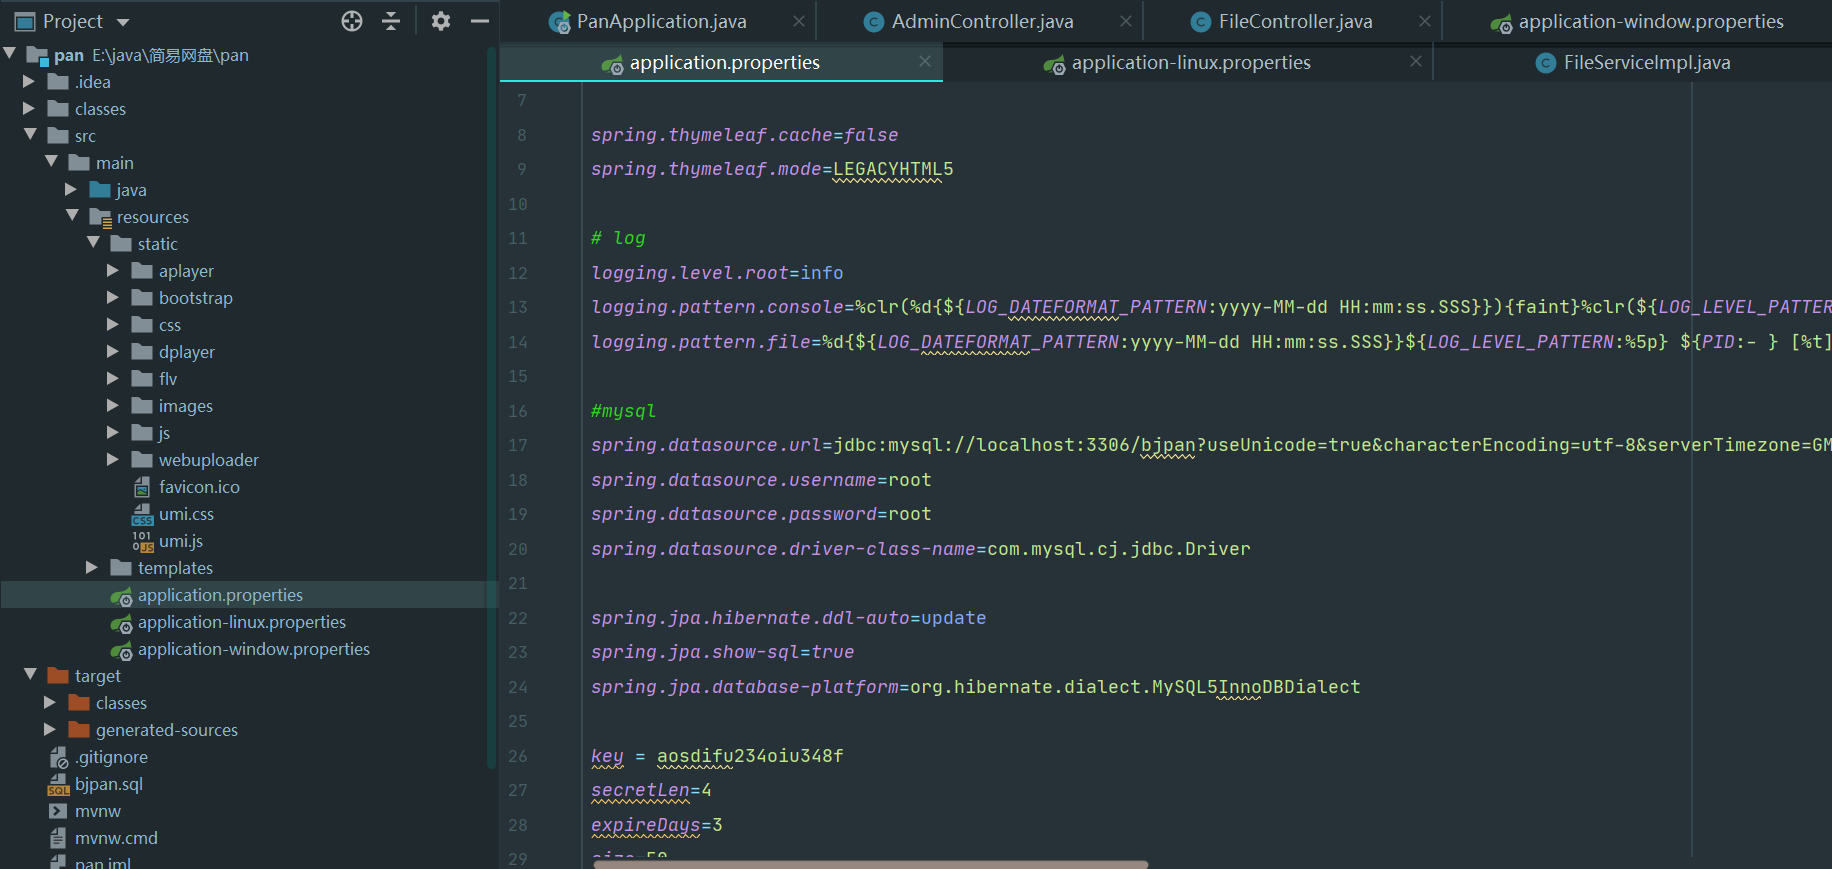
Task: Close the FileController.java tab
Action: (x=1425, y=21)
